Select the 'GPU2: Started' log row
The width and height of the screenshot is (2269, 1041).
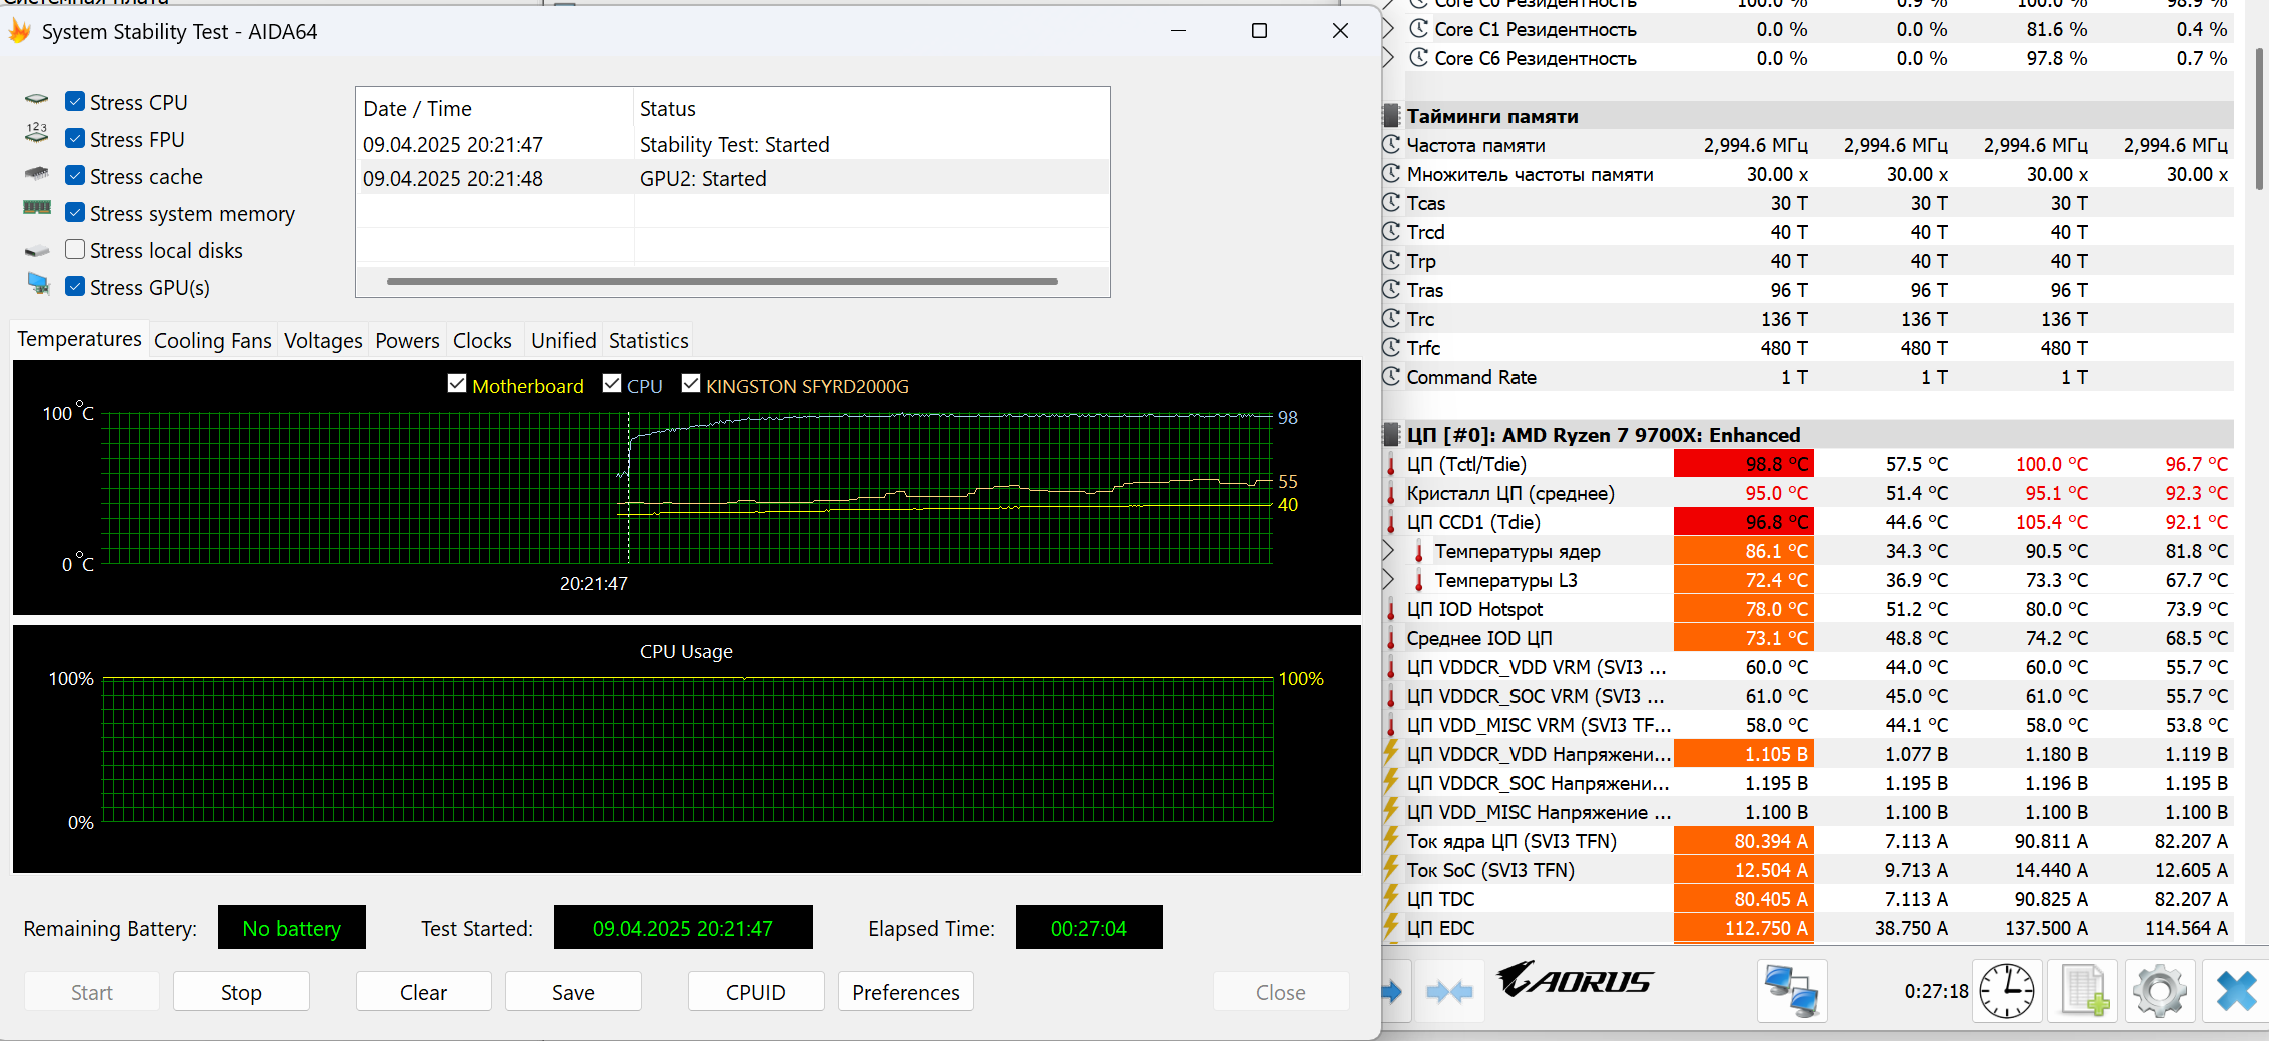pos(733,178)
